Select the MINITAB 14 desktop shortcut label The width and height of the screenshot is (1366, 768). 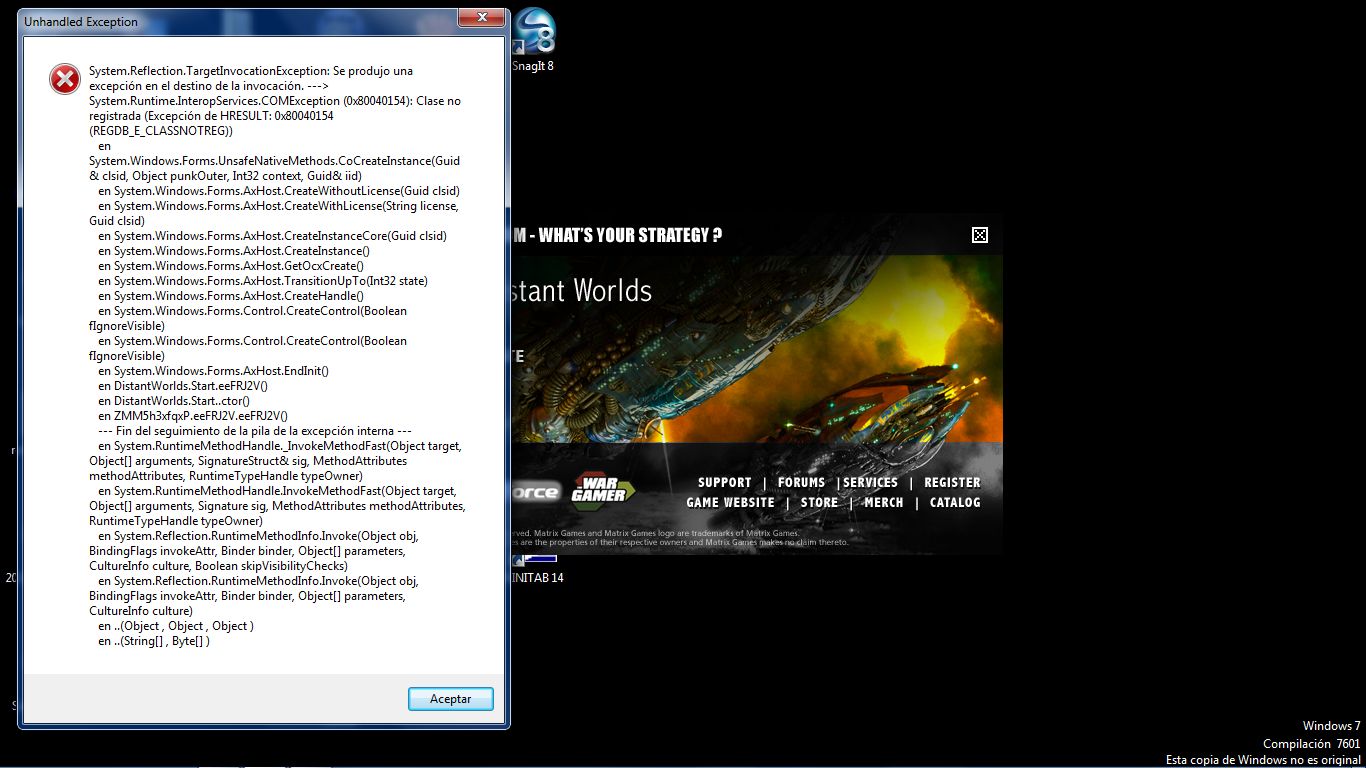538,578
